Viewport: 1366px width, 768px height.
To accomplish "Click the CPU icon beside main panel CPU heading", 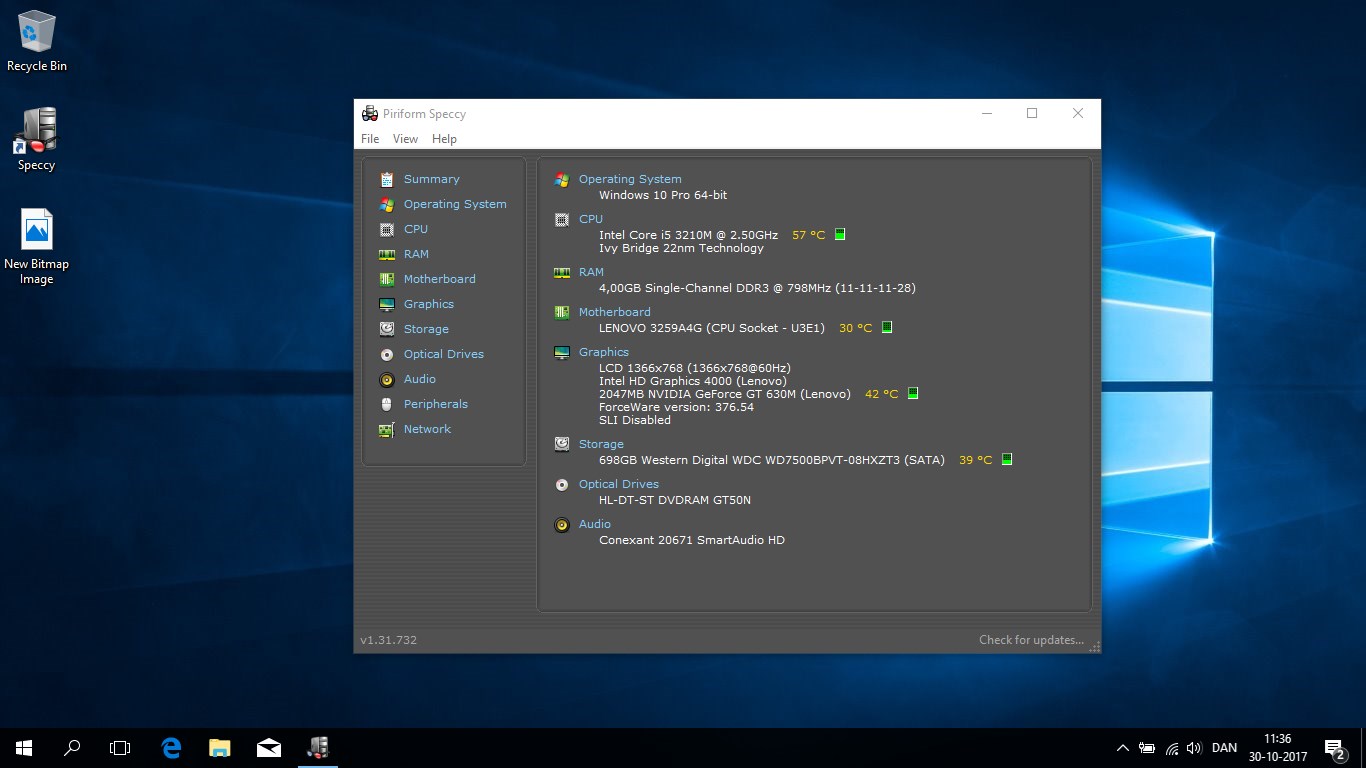I will (x=562, y=219).
